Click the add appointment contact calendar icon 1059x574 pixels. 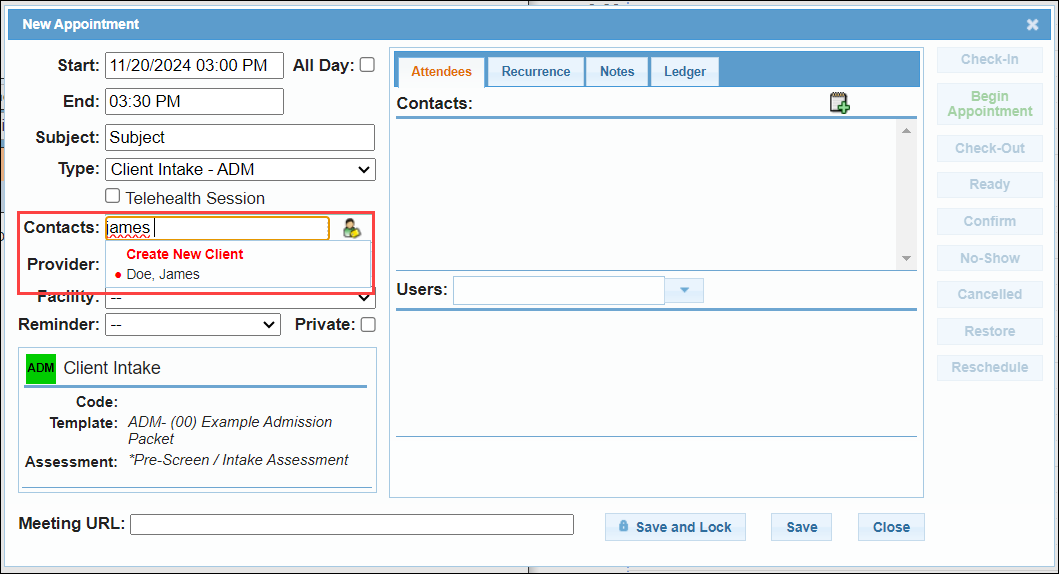pos(840,103)
